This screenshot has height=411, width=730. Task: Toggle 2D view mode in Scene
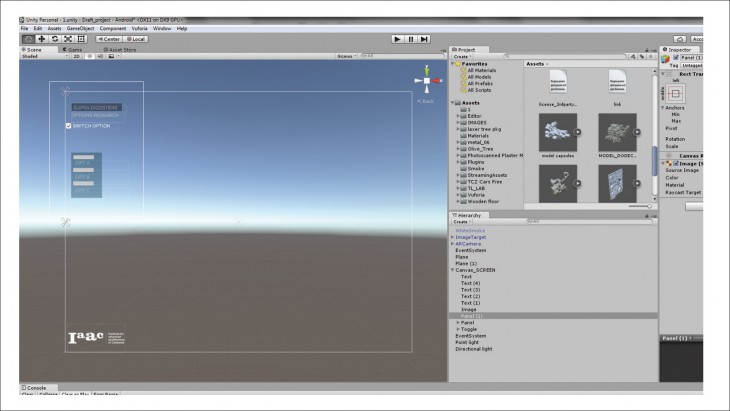(77, 56)
